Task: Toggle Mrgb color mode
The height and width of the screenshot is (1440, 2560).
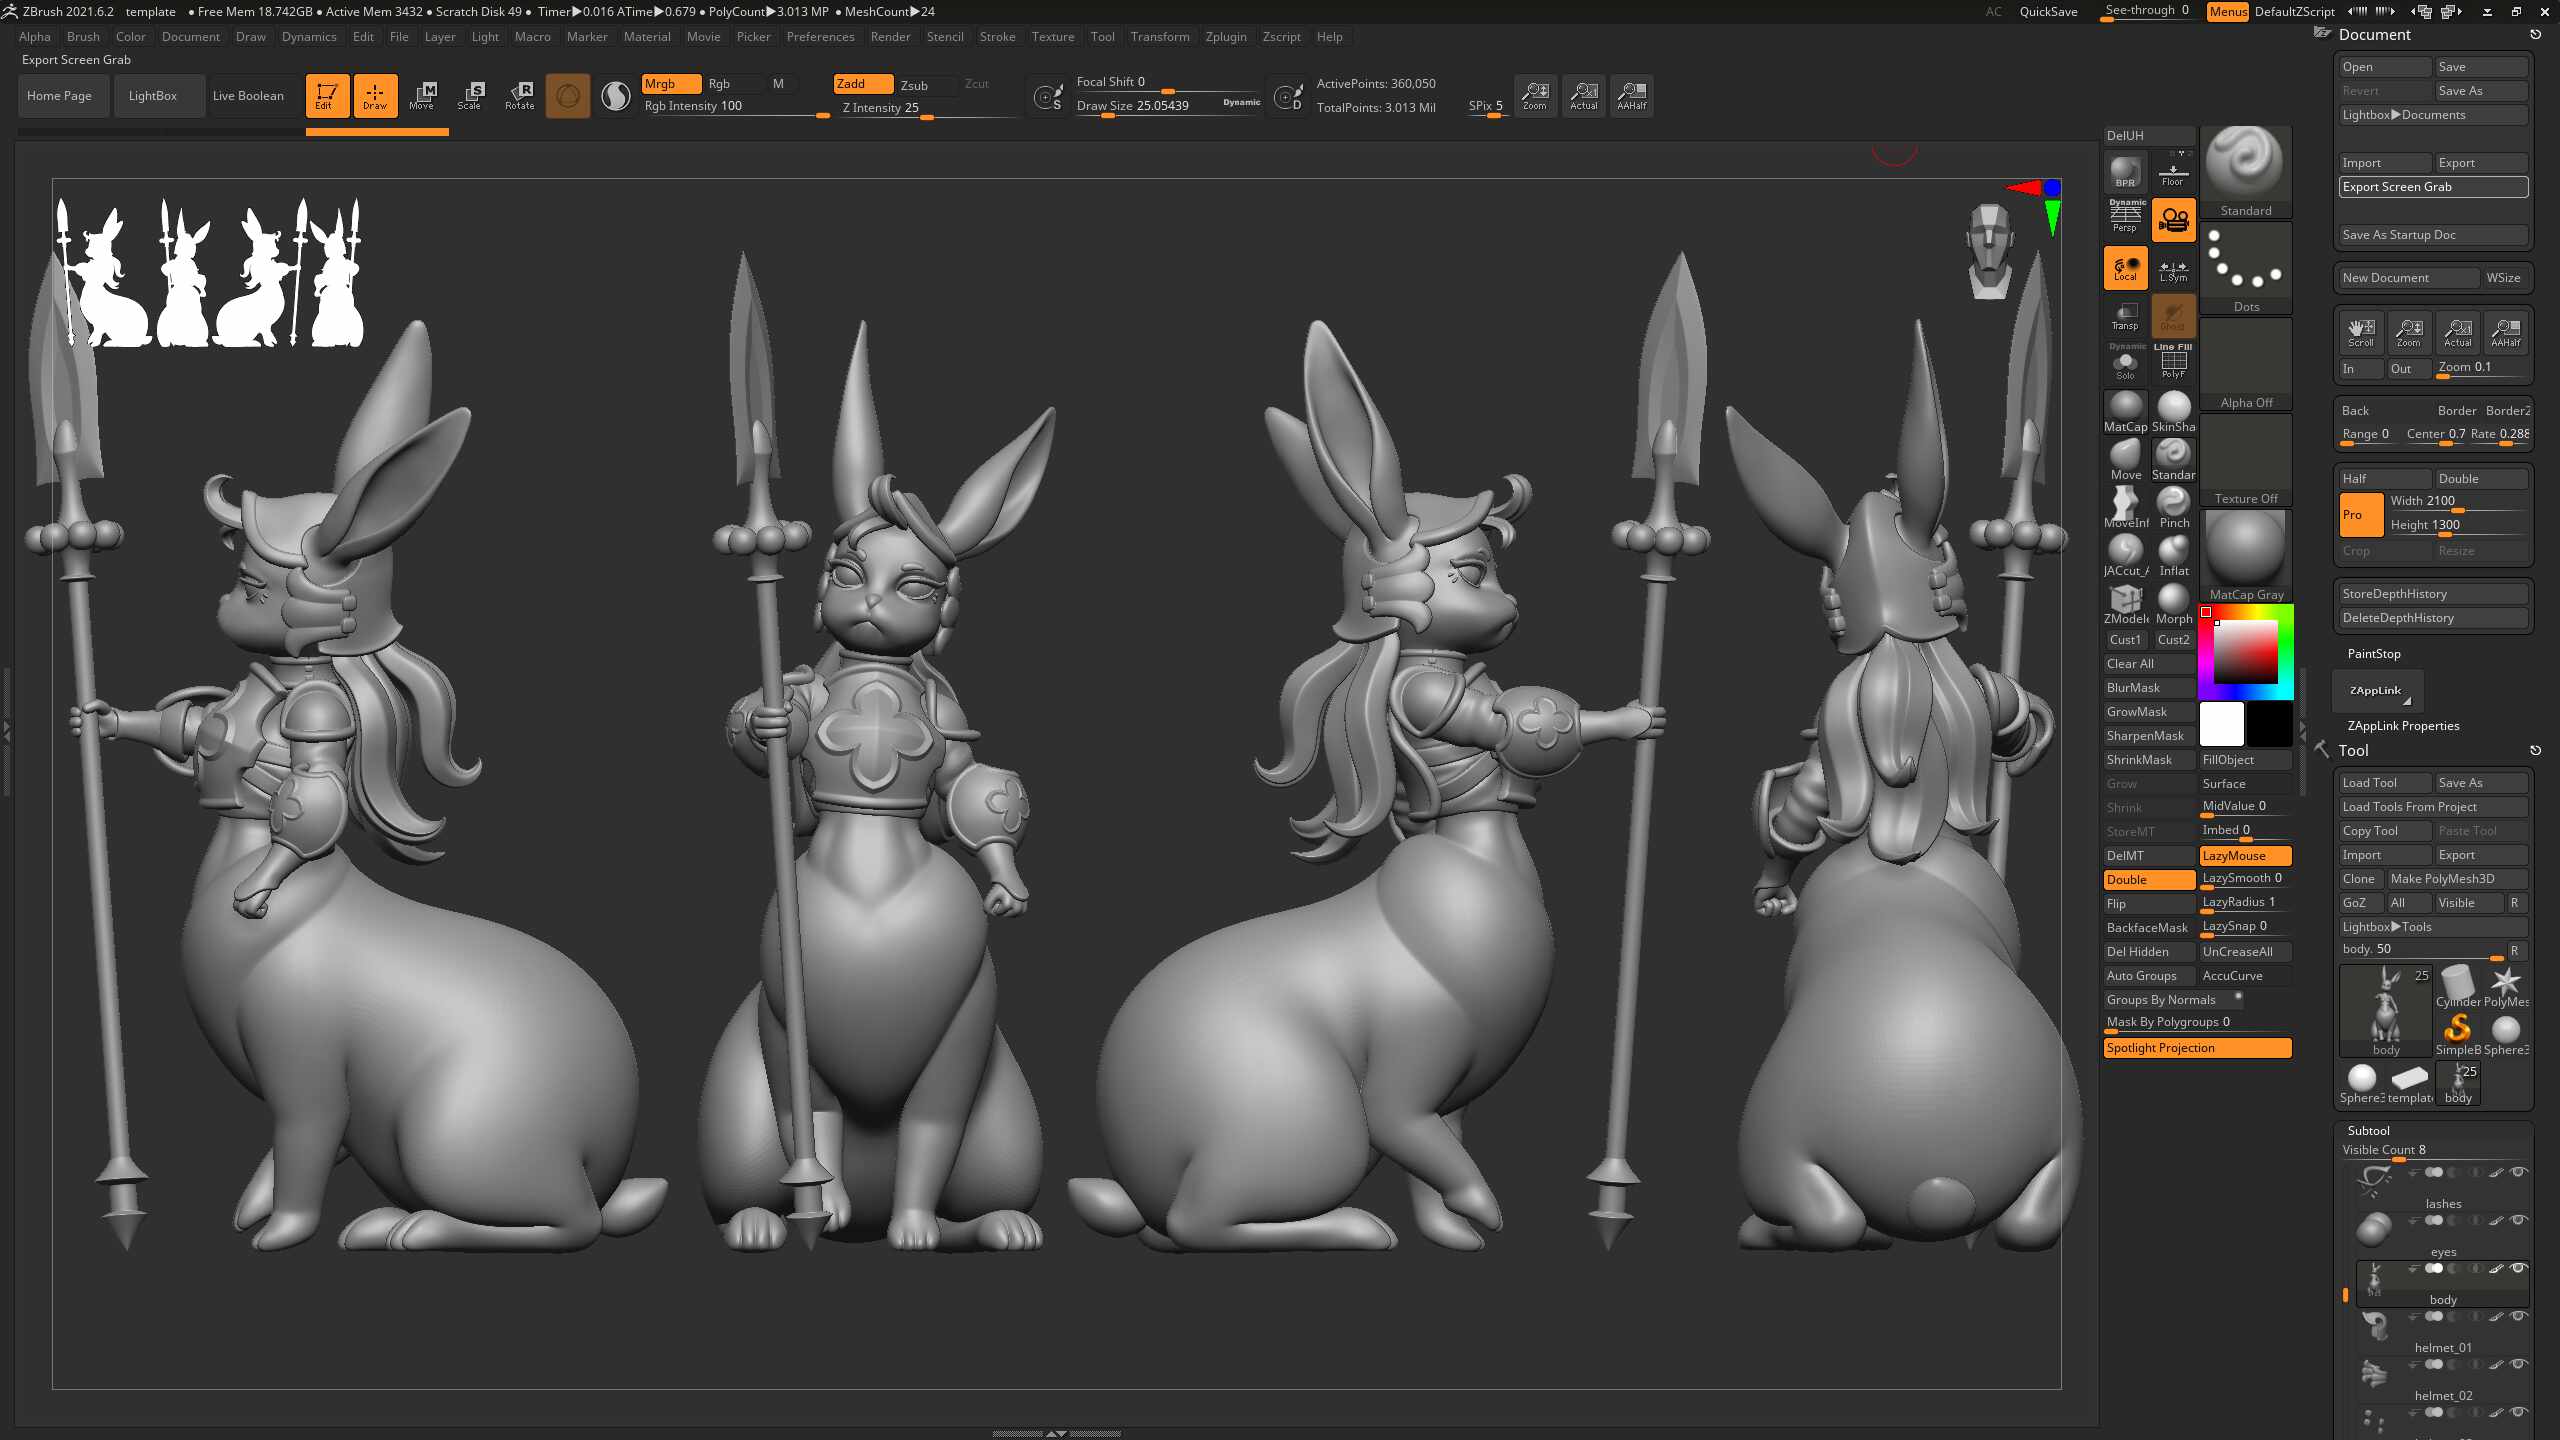Action: pos(670,84)
